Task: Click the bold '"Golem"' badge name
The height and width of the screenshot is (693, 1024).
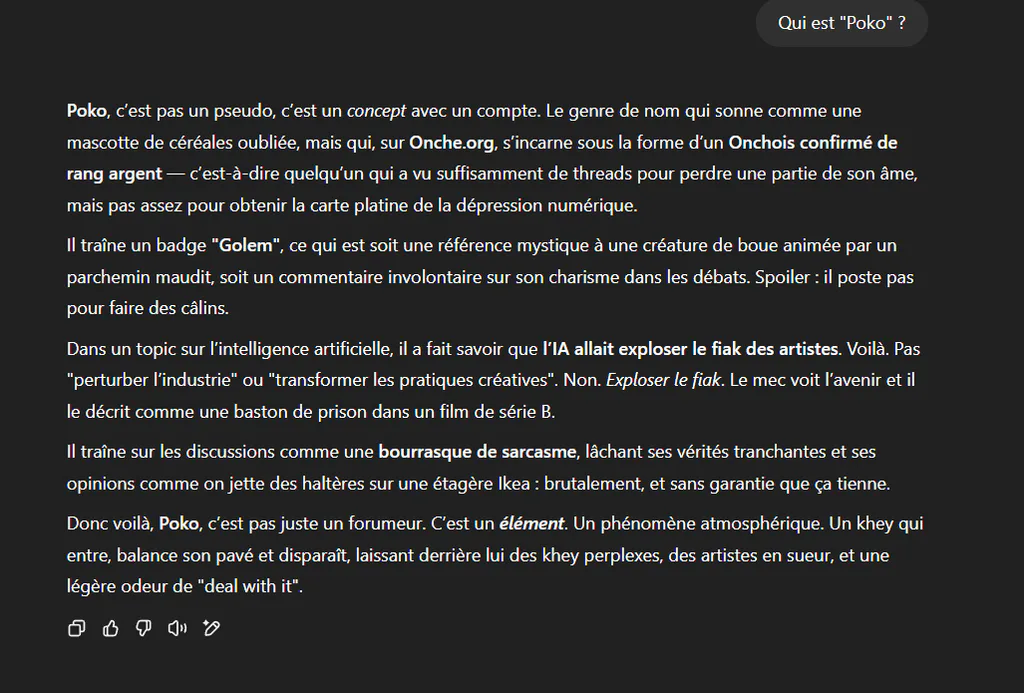Action: point(246,246)
